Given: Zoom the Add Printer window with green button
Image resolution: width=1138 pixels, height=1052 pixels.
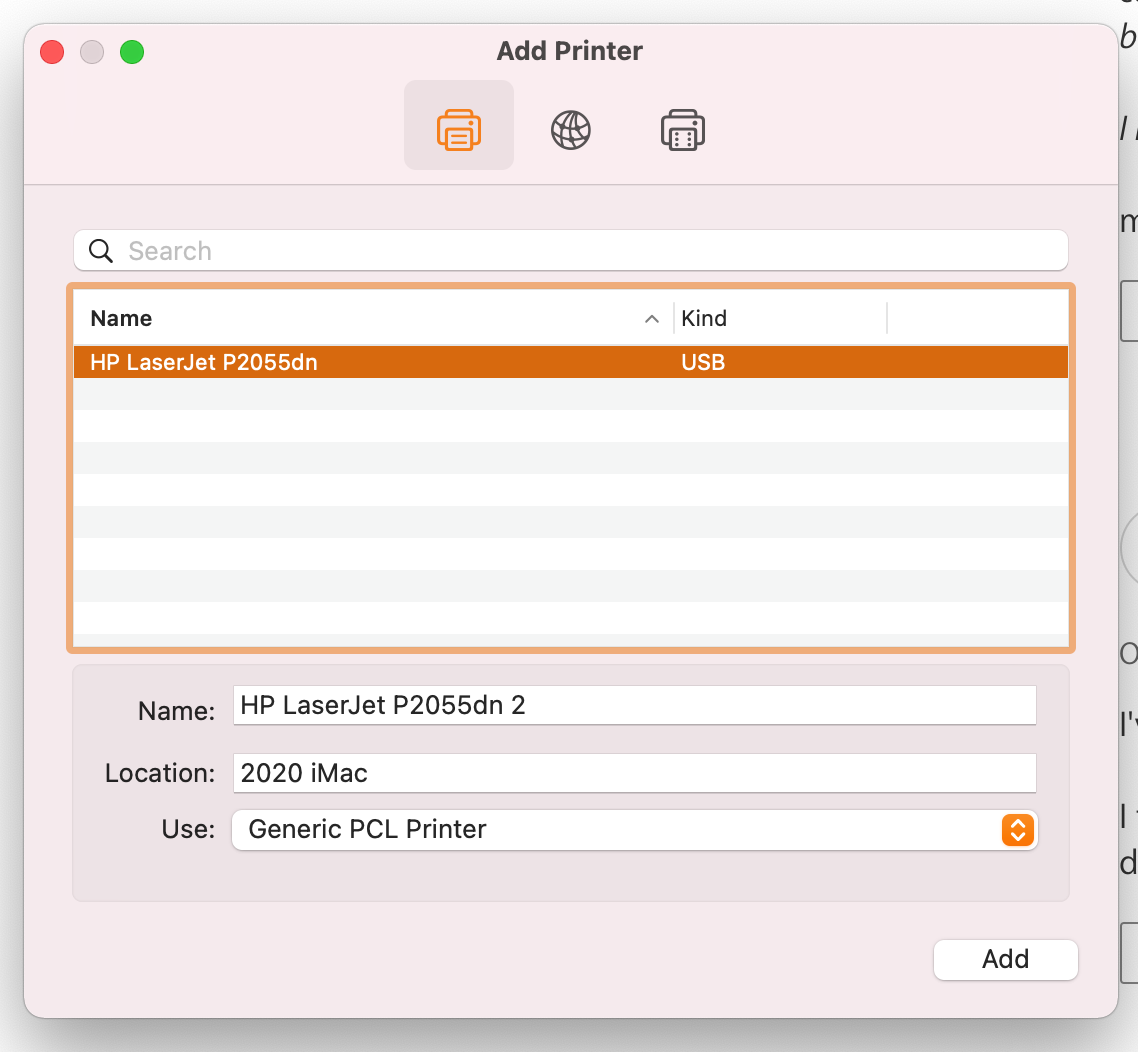Looking at the screenshot, I should pos(132,52).
